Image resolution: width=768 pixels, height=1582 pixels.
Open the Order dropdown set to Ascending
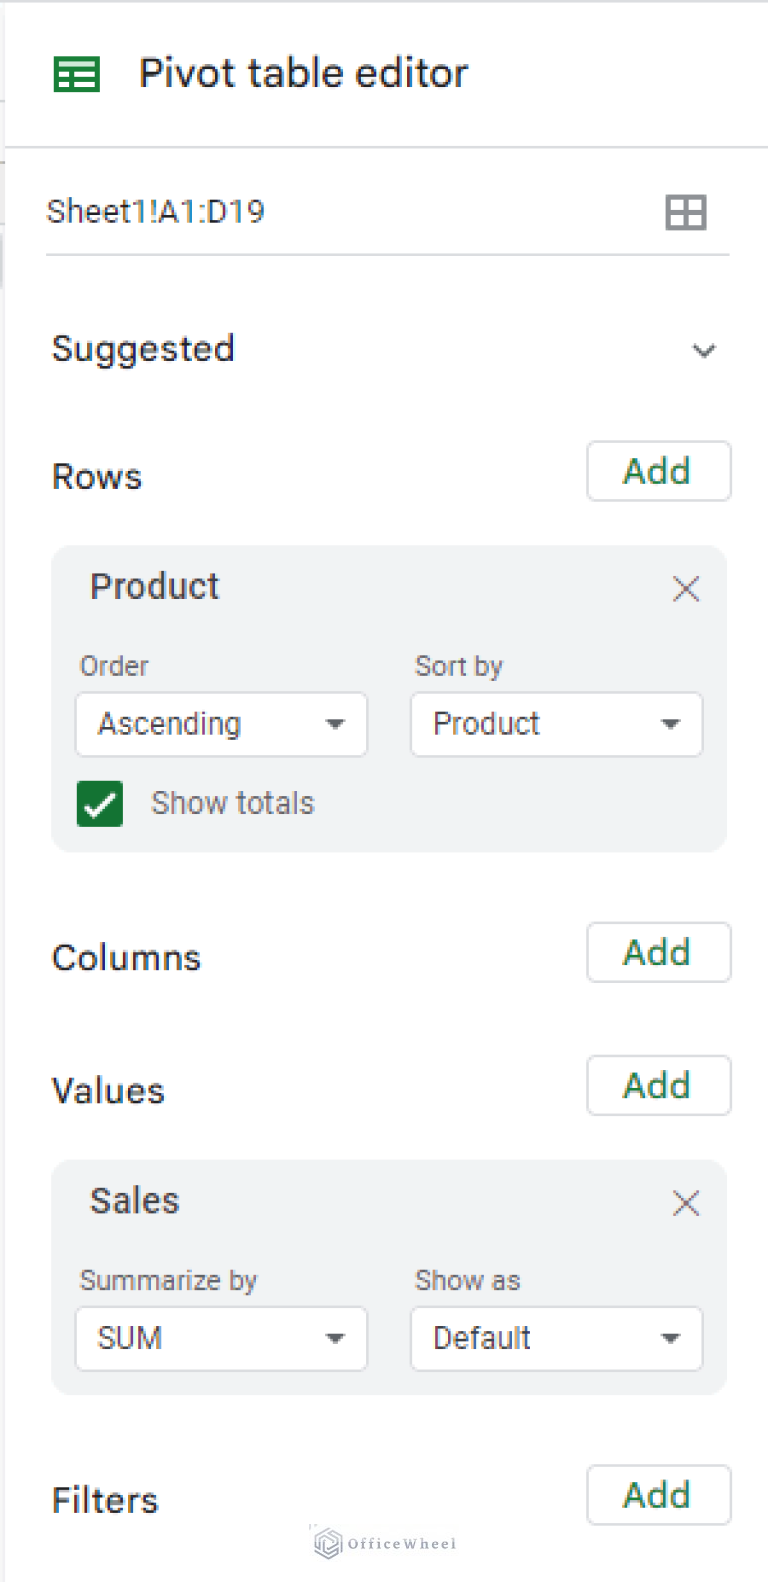pos(221,724)
